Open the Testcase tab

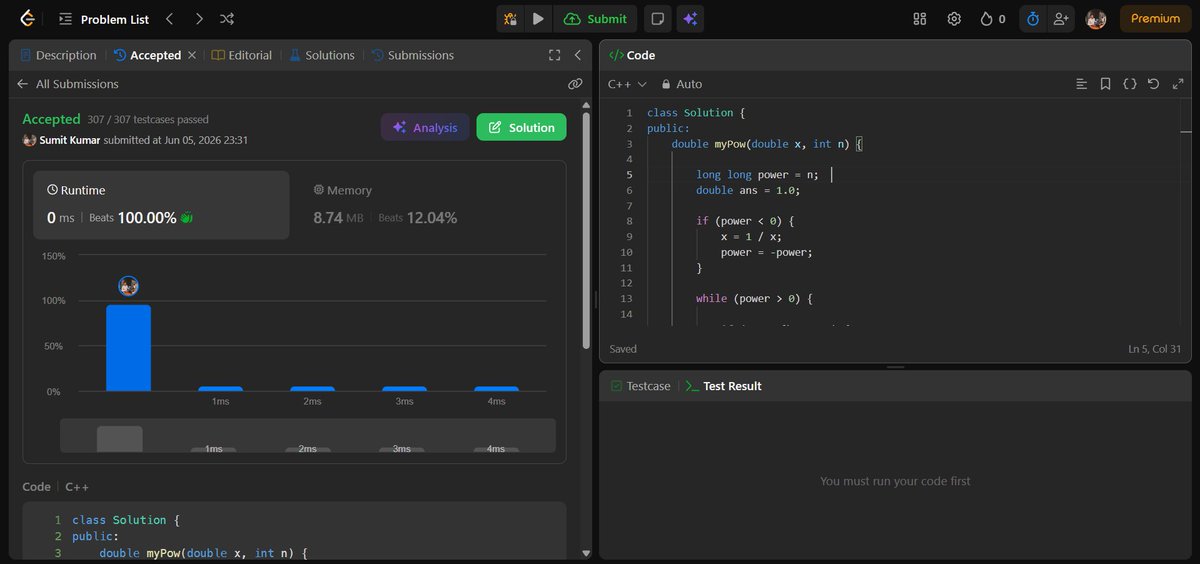(x=641, y=386)
